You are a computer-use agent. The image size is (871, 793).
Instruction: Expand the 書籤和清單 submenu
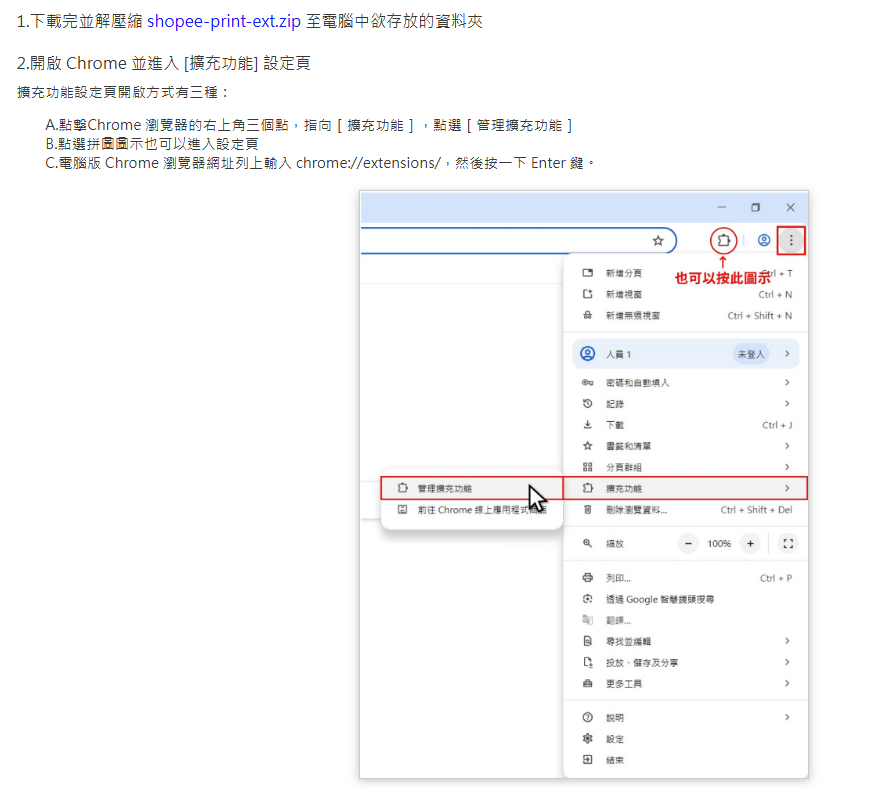[x=685, y=446]
